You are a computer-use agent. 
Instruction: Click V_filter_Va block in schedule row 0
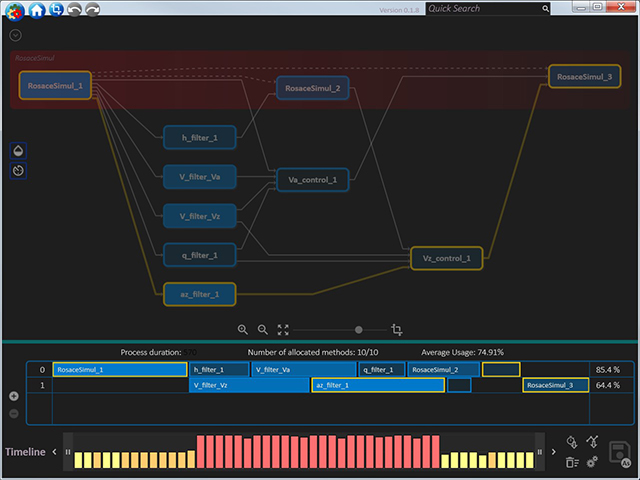click(x=304, y=369)
